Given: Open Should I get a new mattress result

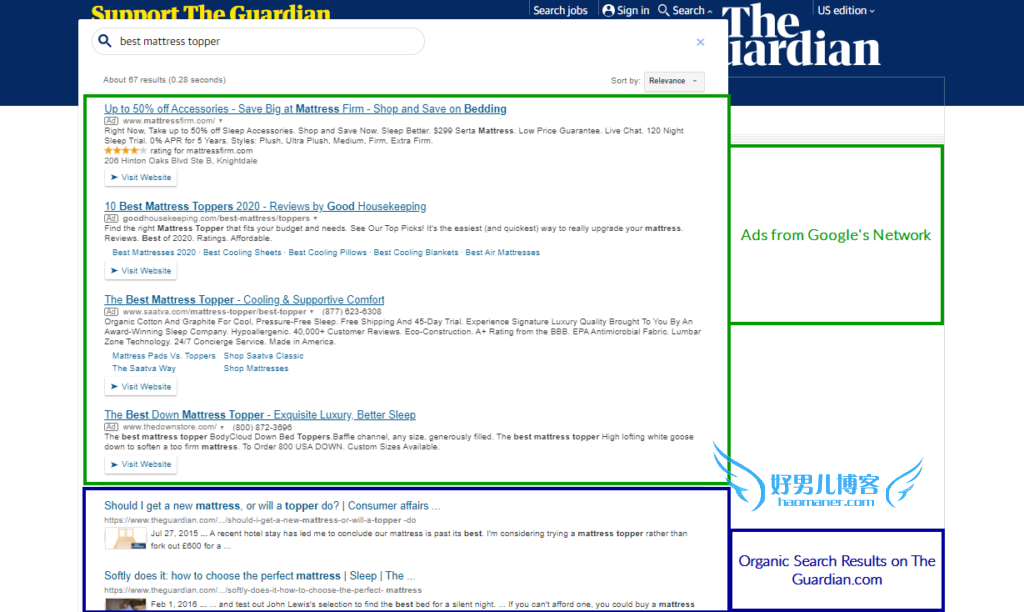Looking at the screenshot, I should point(272,506).
